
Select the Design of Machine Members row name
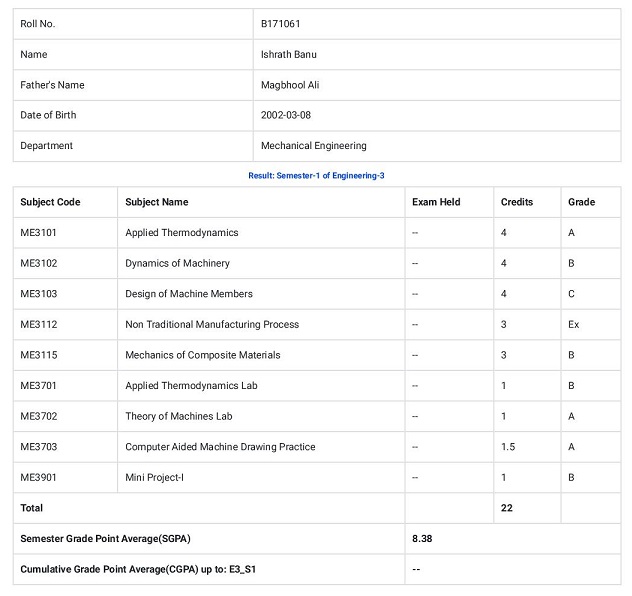coord(189,294)
